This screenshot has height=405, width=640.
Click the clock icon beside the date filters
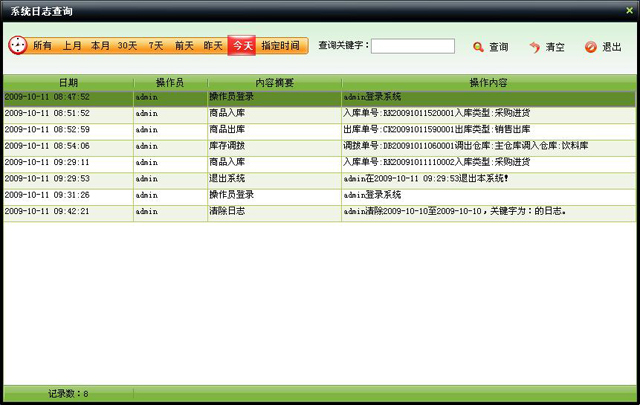[17, 46]
